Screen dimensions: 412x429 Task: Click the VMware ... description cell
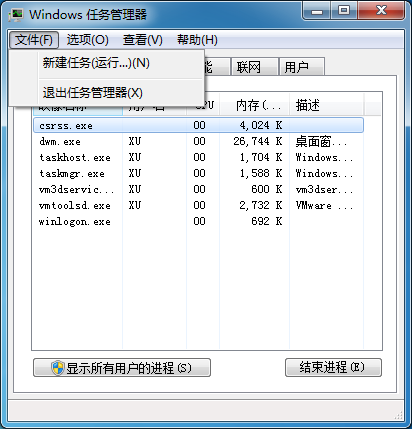pos(324,206)
